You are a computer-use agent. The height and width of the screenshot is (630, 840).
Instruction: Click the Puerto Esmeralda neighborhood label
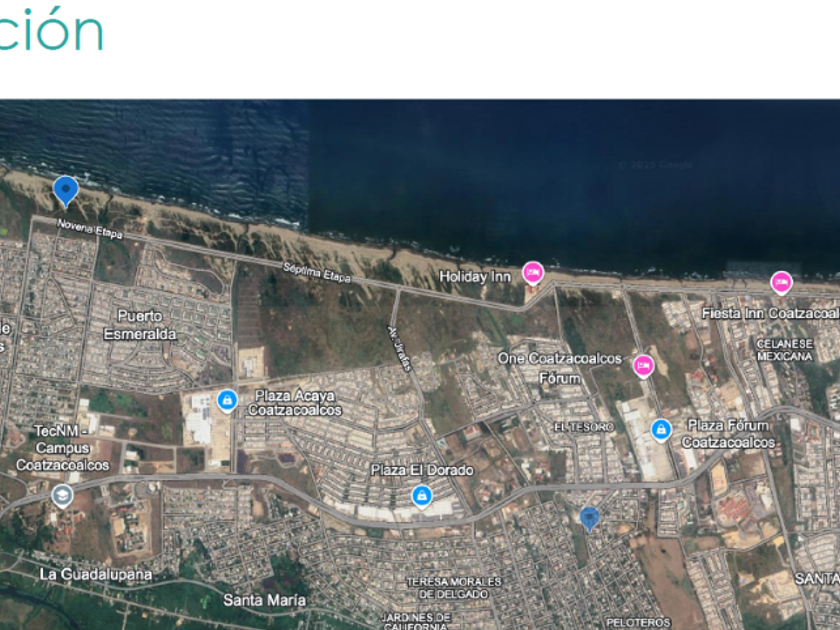coord(140,325)
